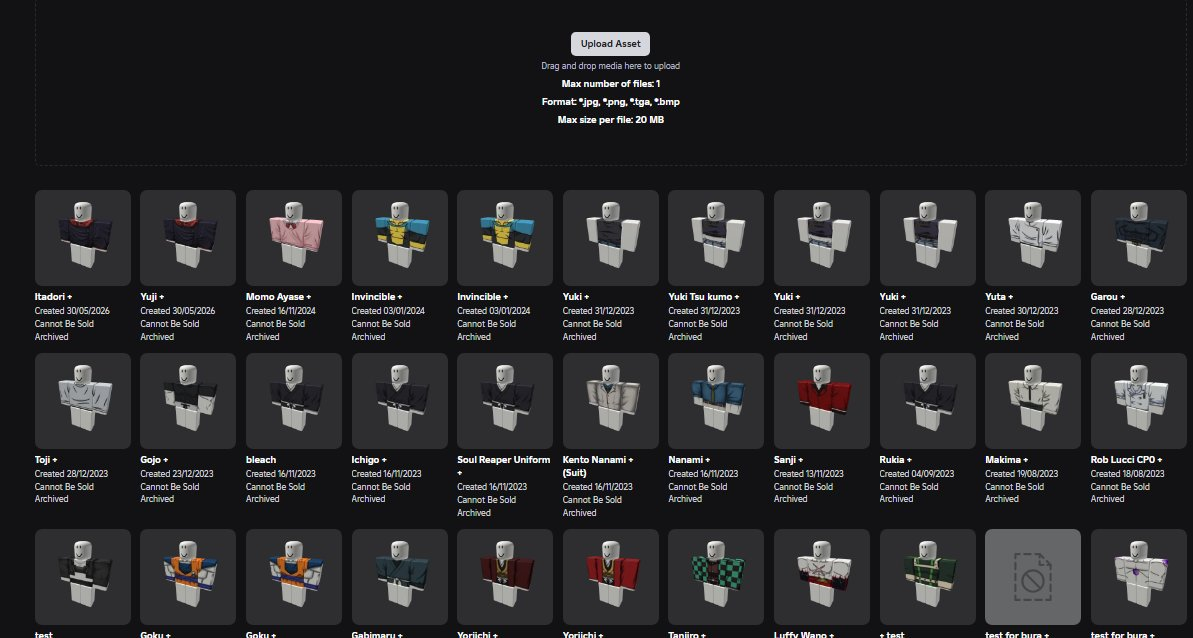
Task: Click the Kento Nanami + (Suit) name
Action: tap(598, 466)
